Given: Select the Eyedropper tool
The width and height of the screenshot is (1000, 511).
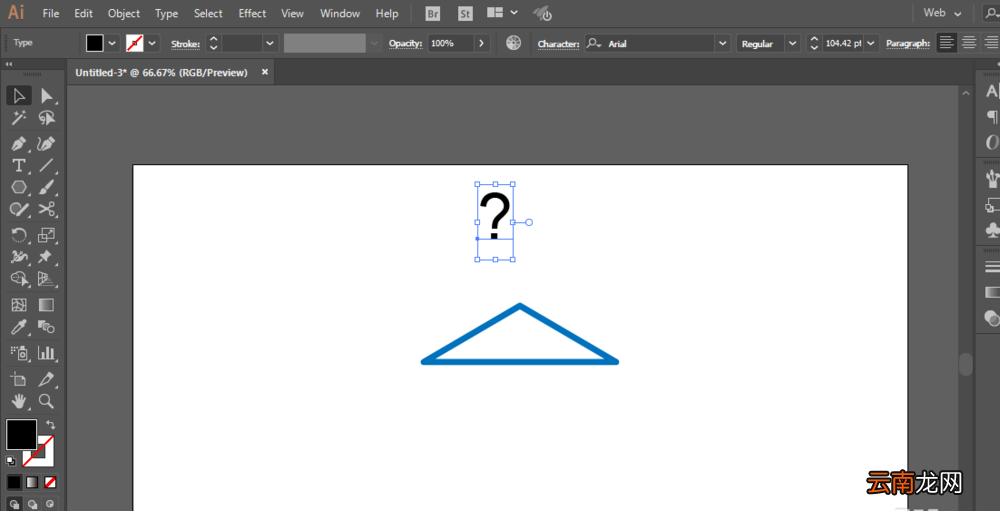Looking at the screenshot, I should click(19, 327).
